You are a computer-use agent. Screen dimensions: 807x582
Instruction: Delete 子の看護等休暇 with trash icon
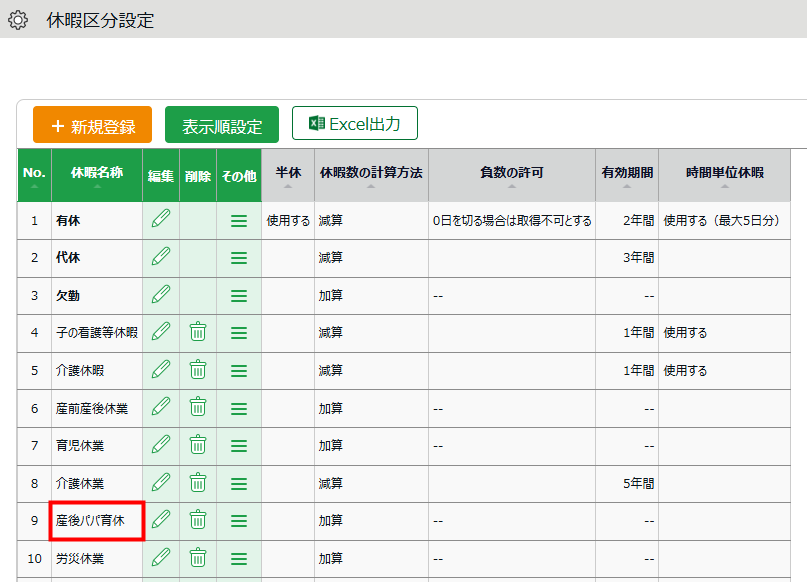(x=198, y=332)
